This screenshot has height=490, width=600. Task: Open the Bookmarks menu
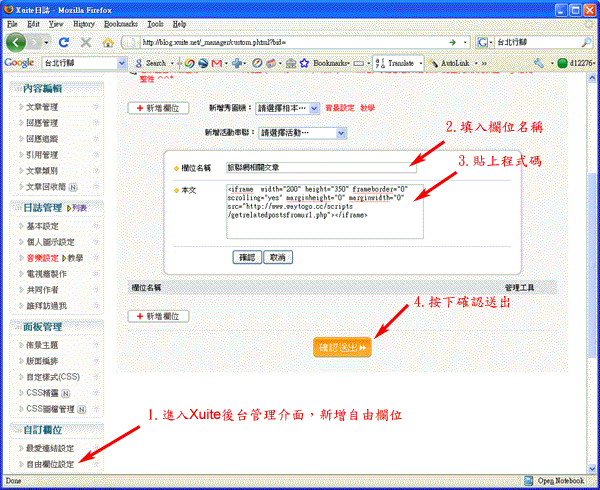[x=121, y=22]
